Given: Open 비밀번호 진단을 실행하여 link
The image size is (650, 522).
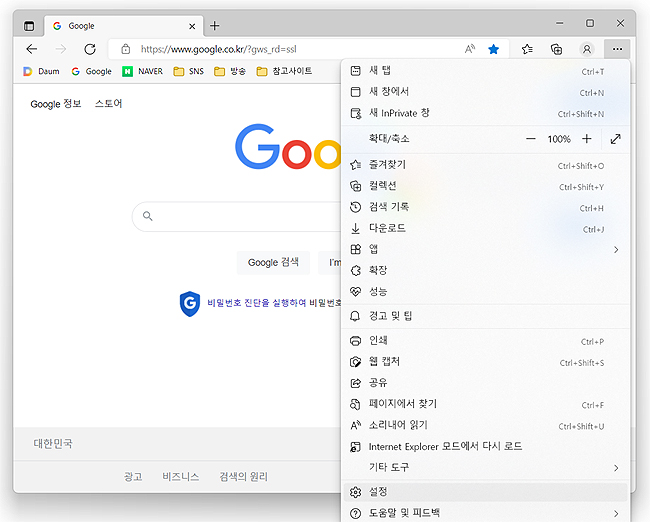Looking at the screenshot, I should 256,303.
